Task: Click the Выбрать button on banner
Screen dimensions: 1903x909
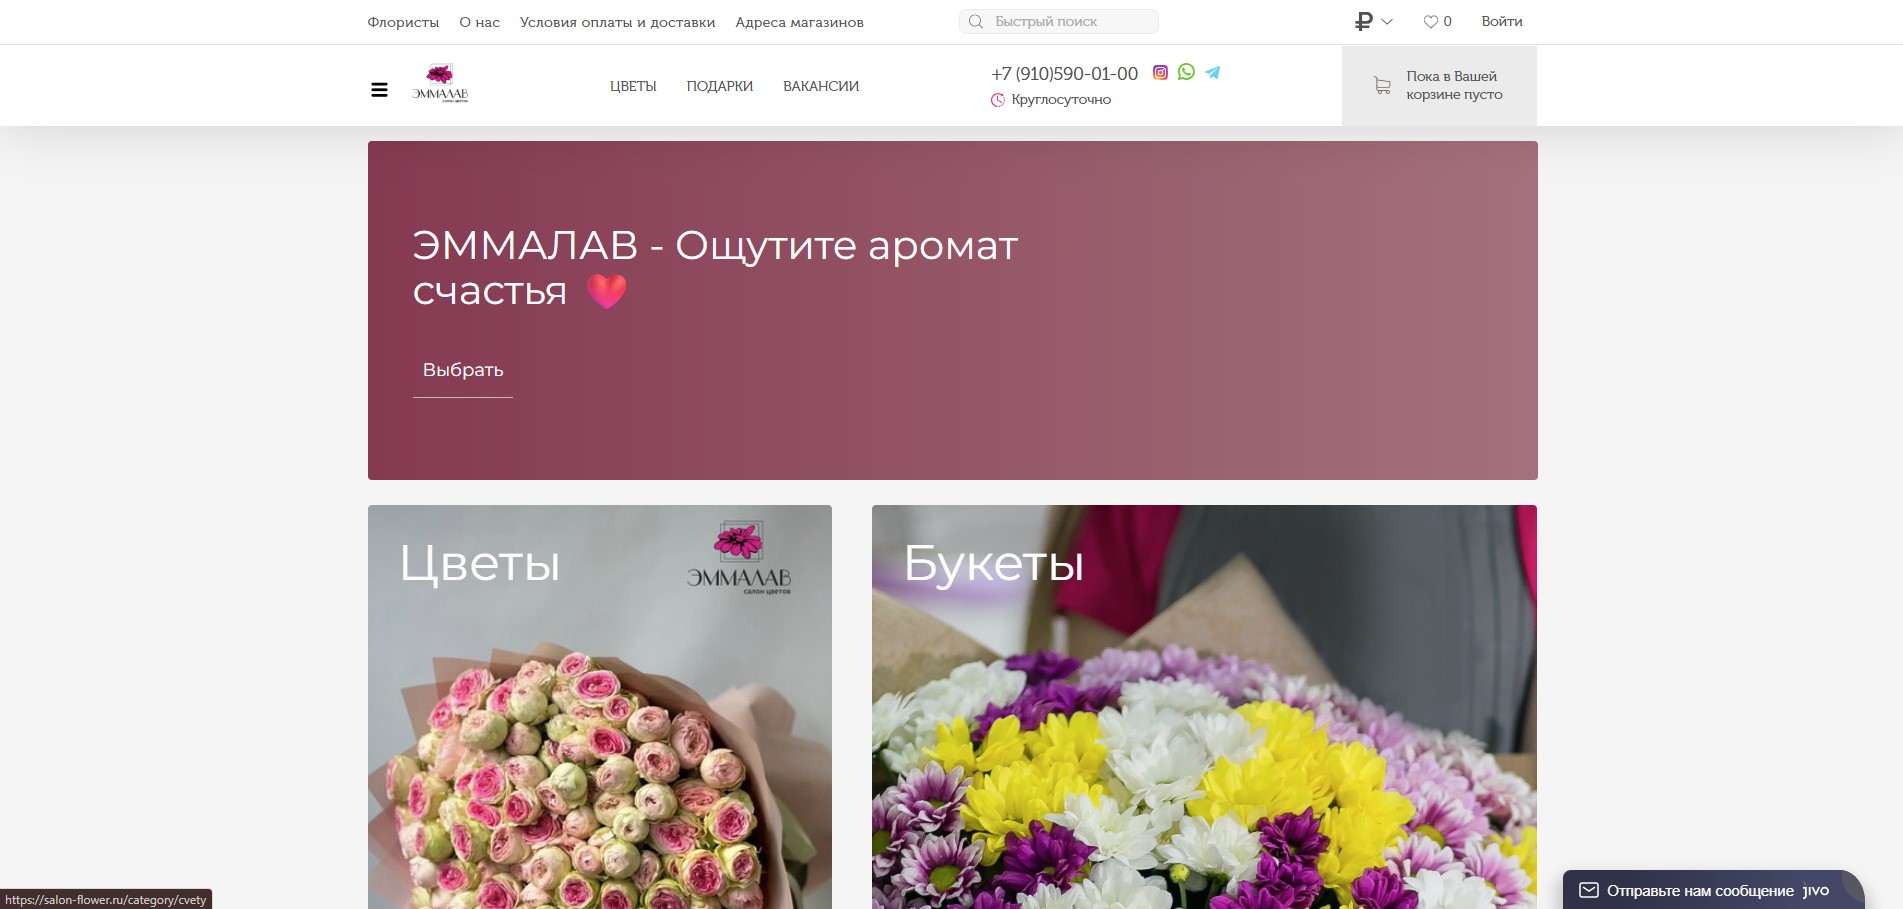Action: click(463, 370)
